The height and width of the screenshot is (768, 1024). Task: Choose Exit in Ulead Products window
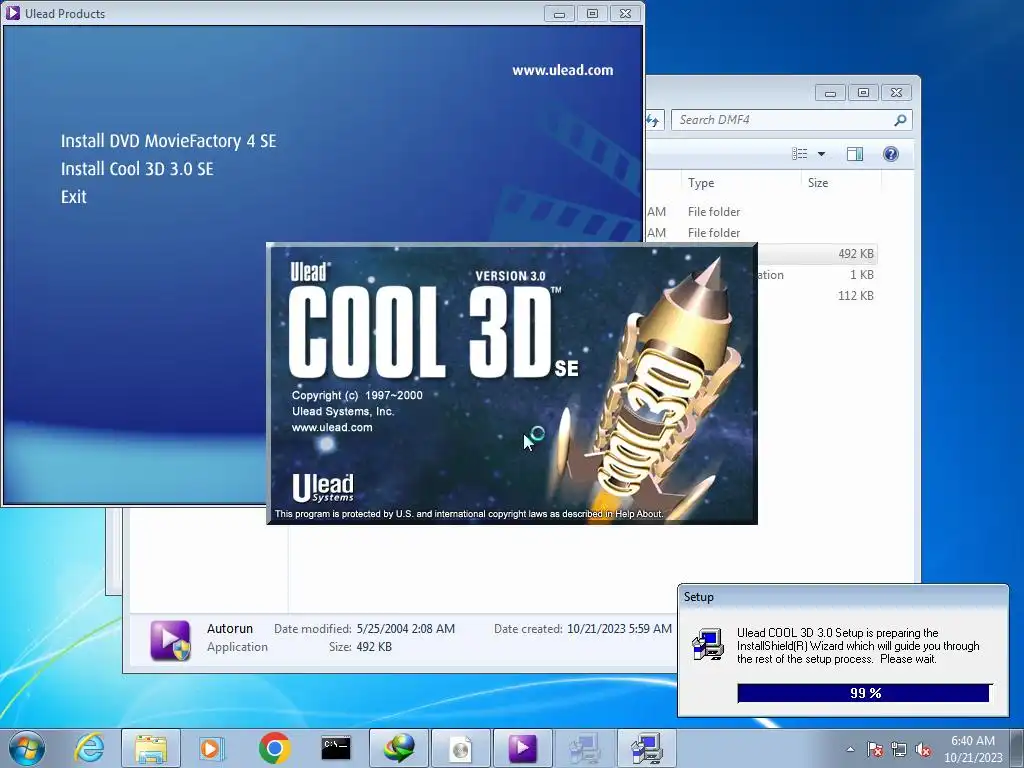(74, 197)
